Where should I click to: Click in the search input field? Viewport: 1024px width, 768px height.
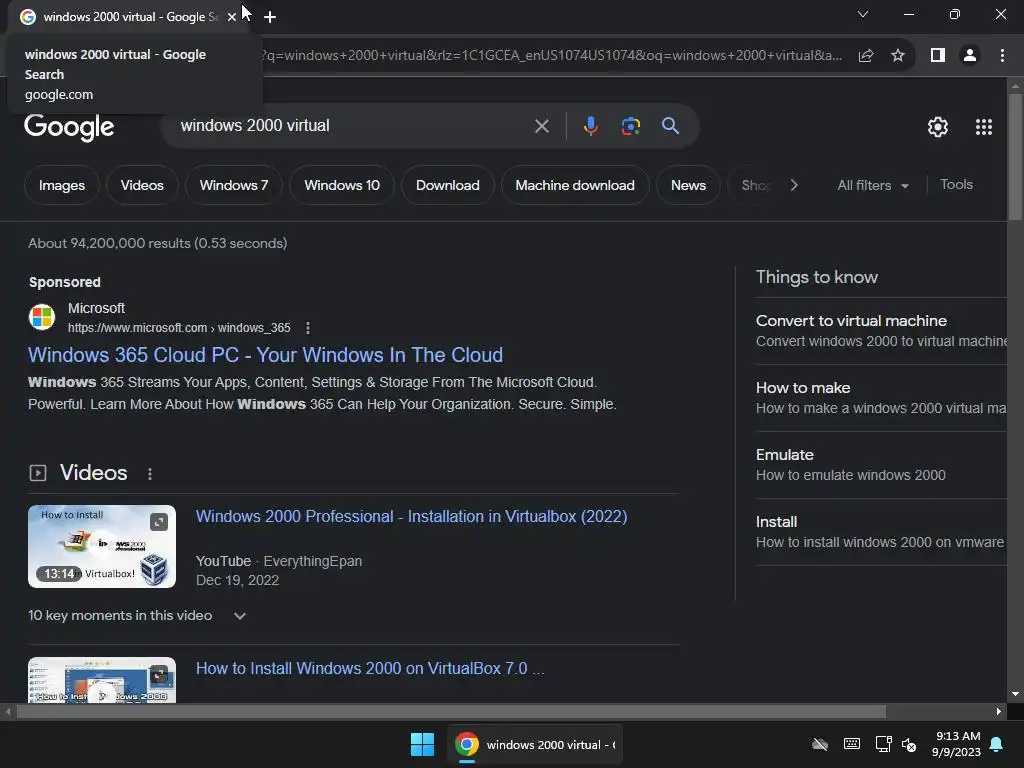pyautogui.click(x=353, y=125)
